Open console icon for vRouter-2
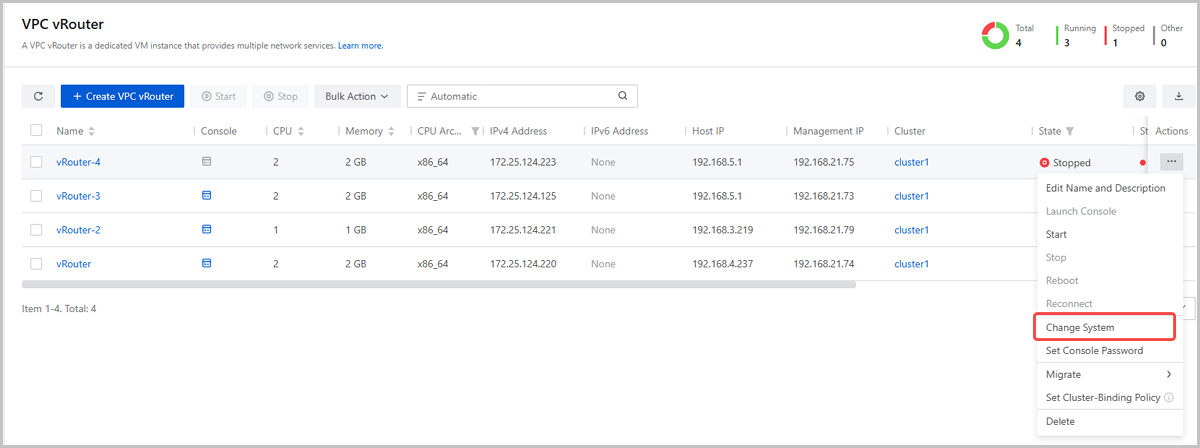 tap(207, 230)
